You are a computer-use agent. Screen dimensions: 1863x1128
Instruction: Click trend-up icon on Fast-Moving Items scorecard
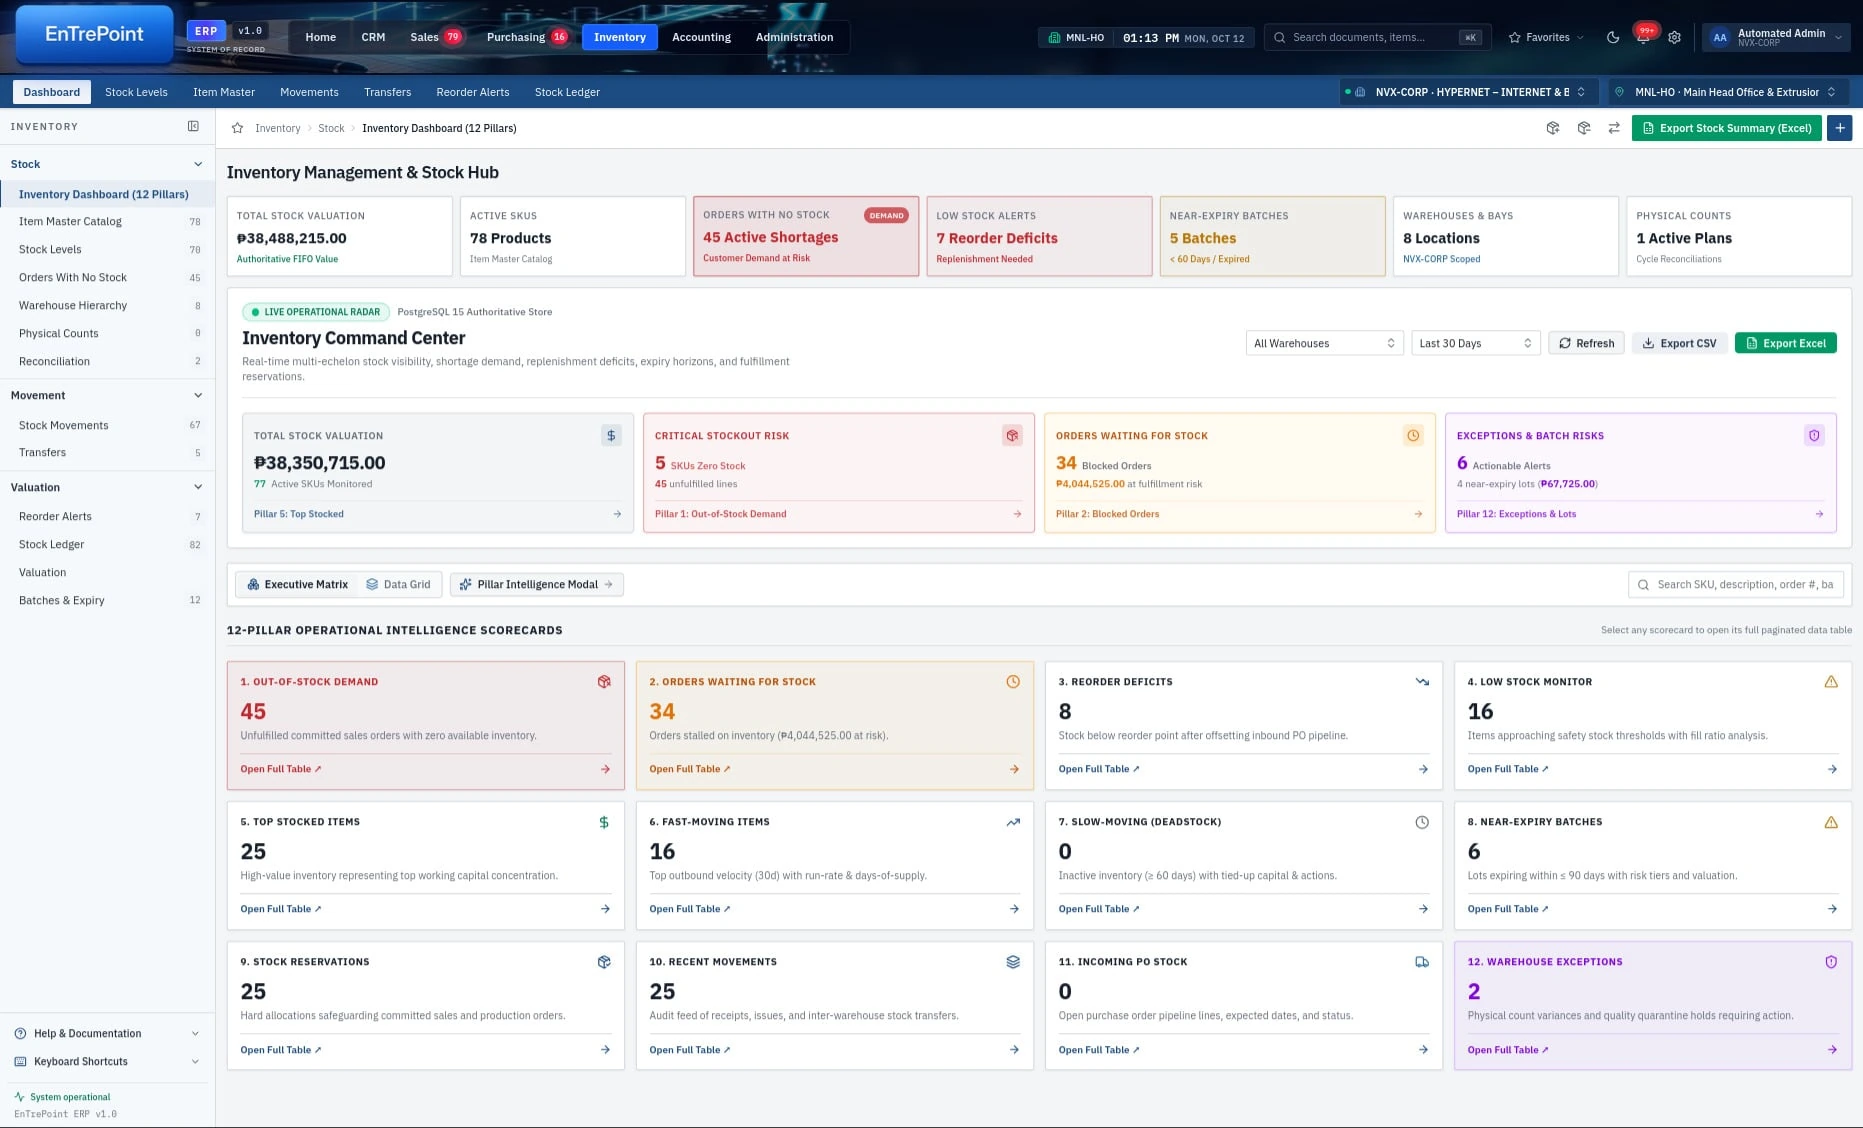(x=1013, y=822)
